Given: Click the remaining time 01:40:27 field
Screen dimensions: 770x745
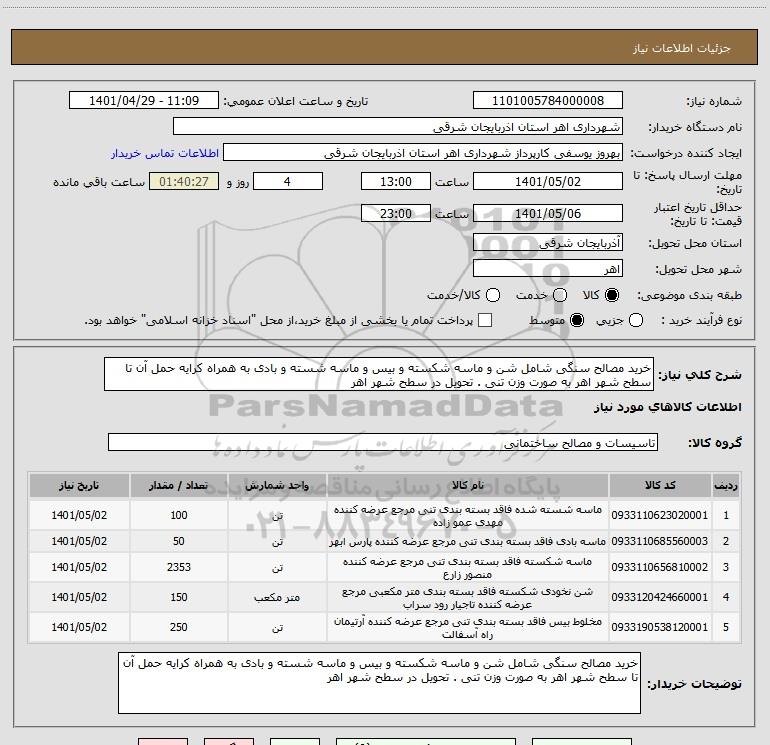Looking at the screenshot, I should [184, 181].
